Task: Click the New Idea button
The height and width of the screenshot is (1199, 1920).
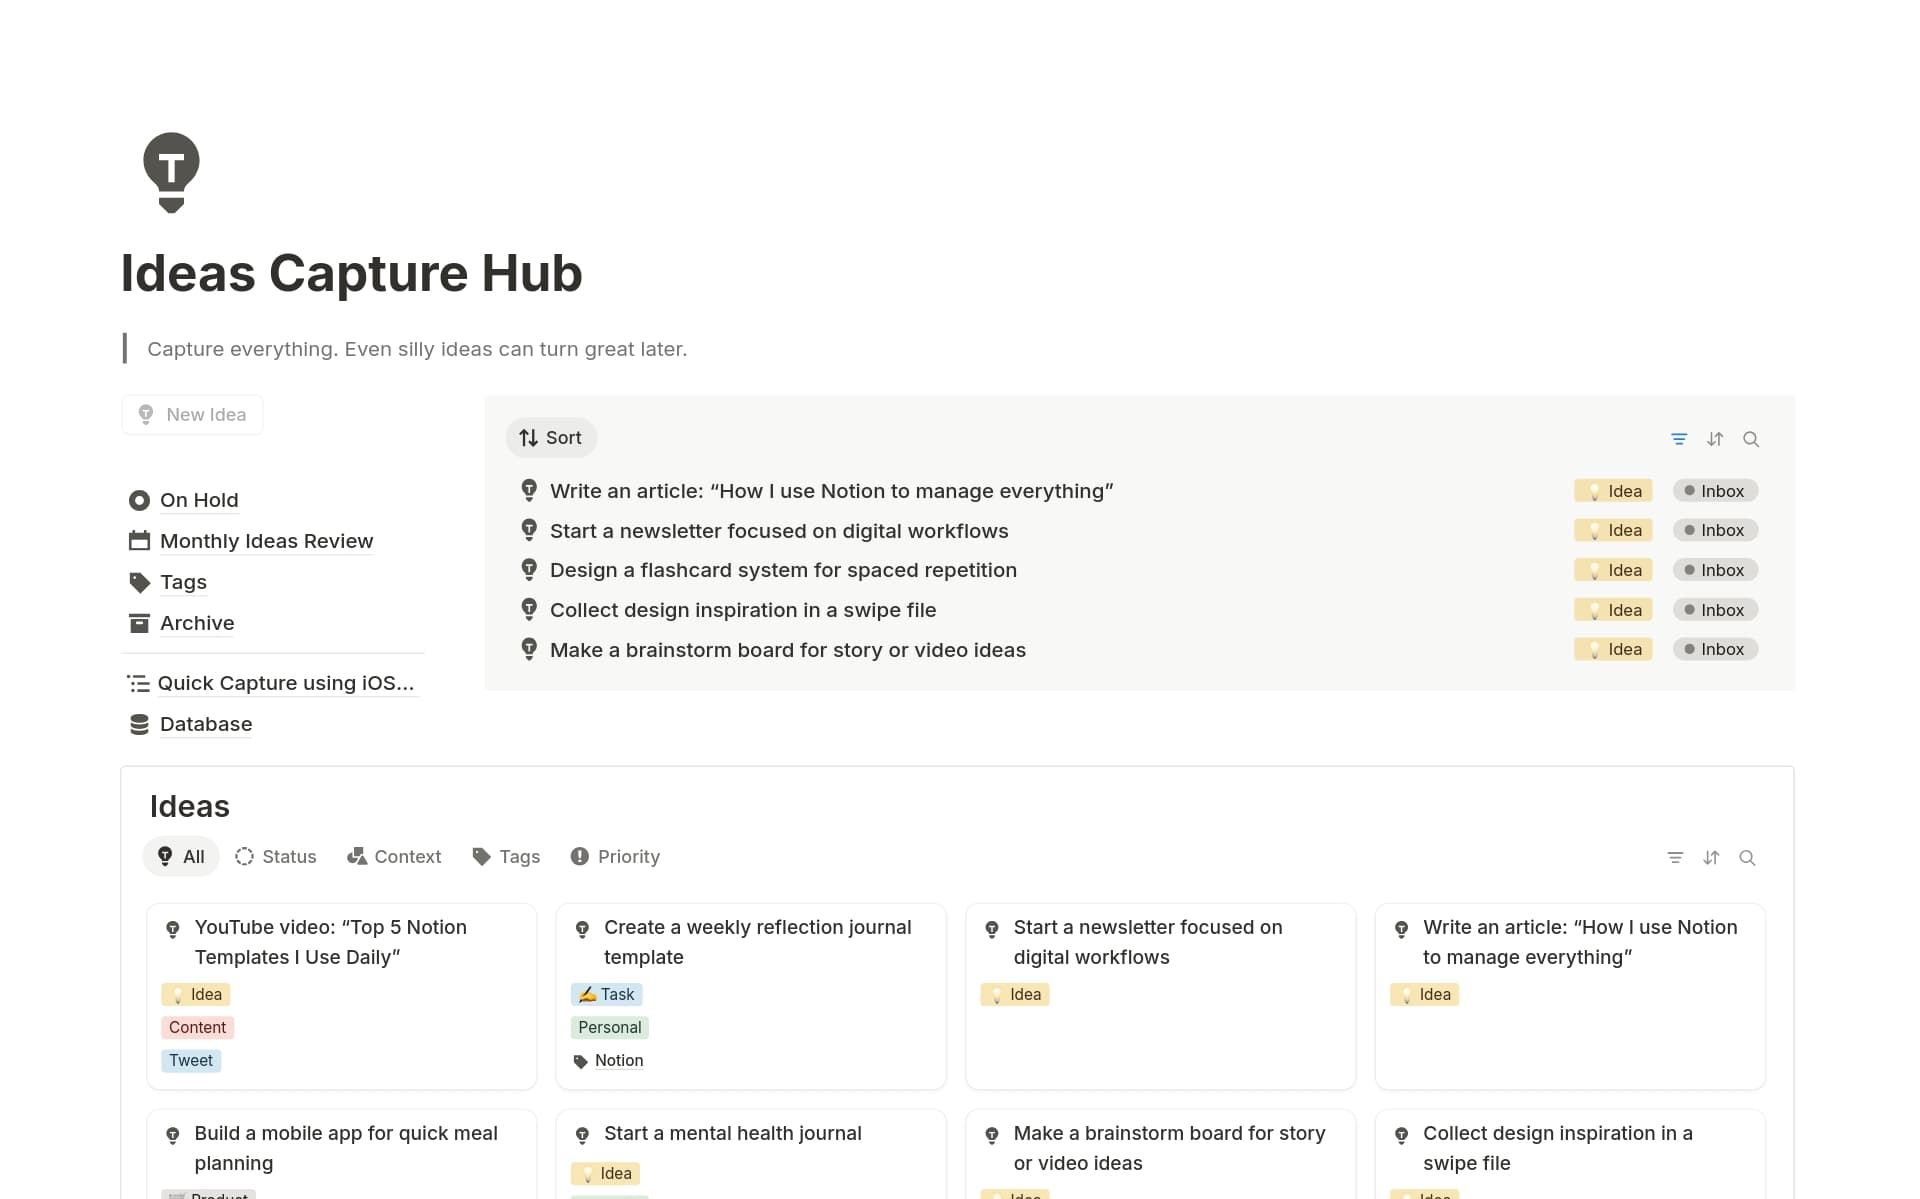Action: tap(192, 414)
